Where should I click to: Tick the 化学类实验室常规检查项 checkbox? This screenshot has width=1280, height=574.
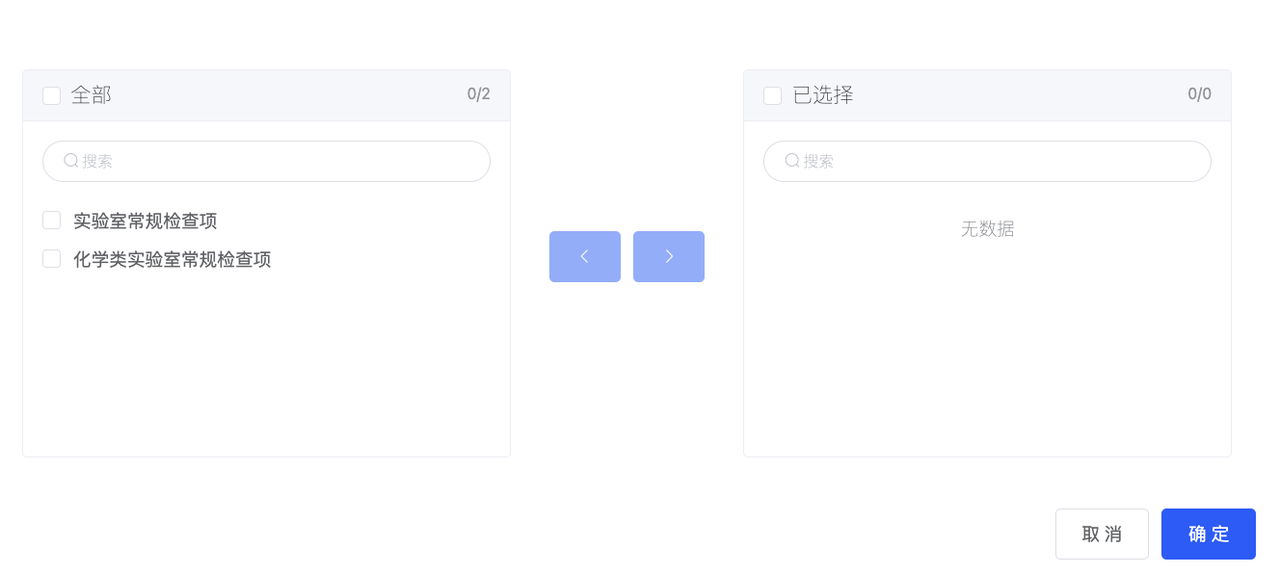click(x=52, y=259)
